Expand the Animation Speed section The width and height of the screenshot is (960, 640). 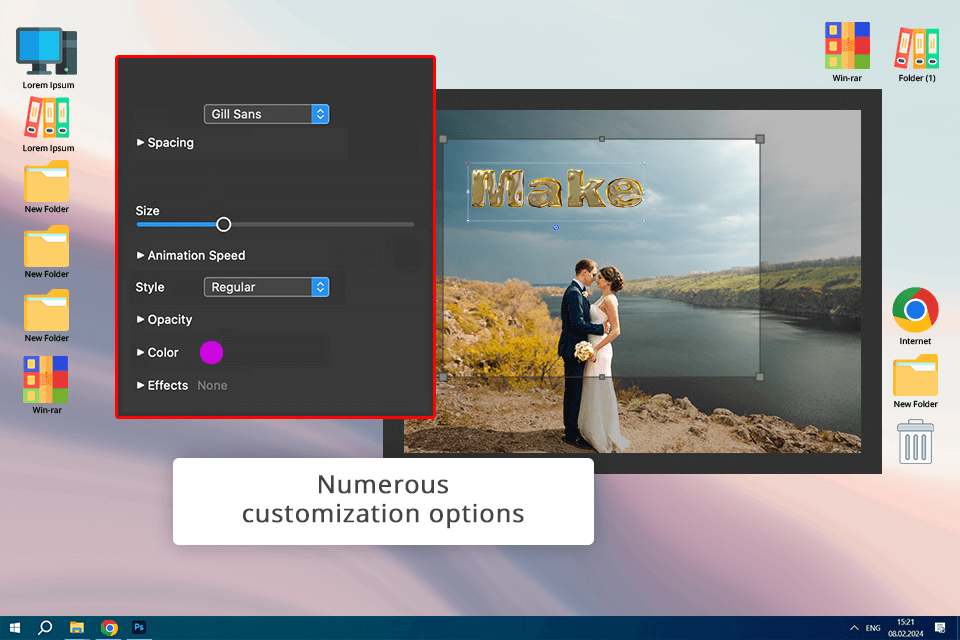[x=190, y=255]
